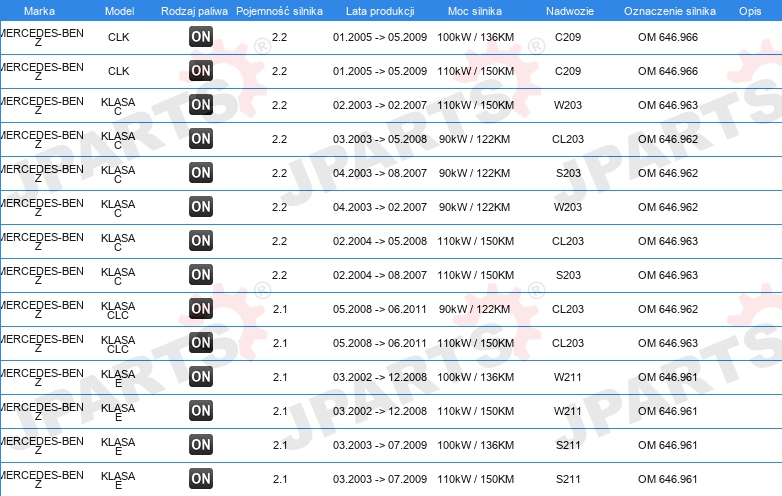Select KLASA E in the W211 100kW row

point(118,378)
